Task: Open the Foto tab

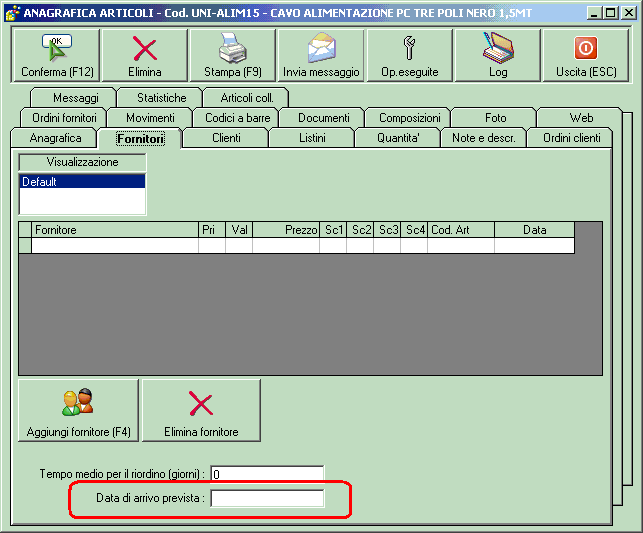Action: (495, 118)
